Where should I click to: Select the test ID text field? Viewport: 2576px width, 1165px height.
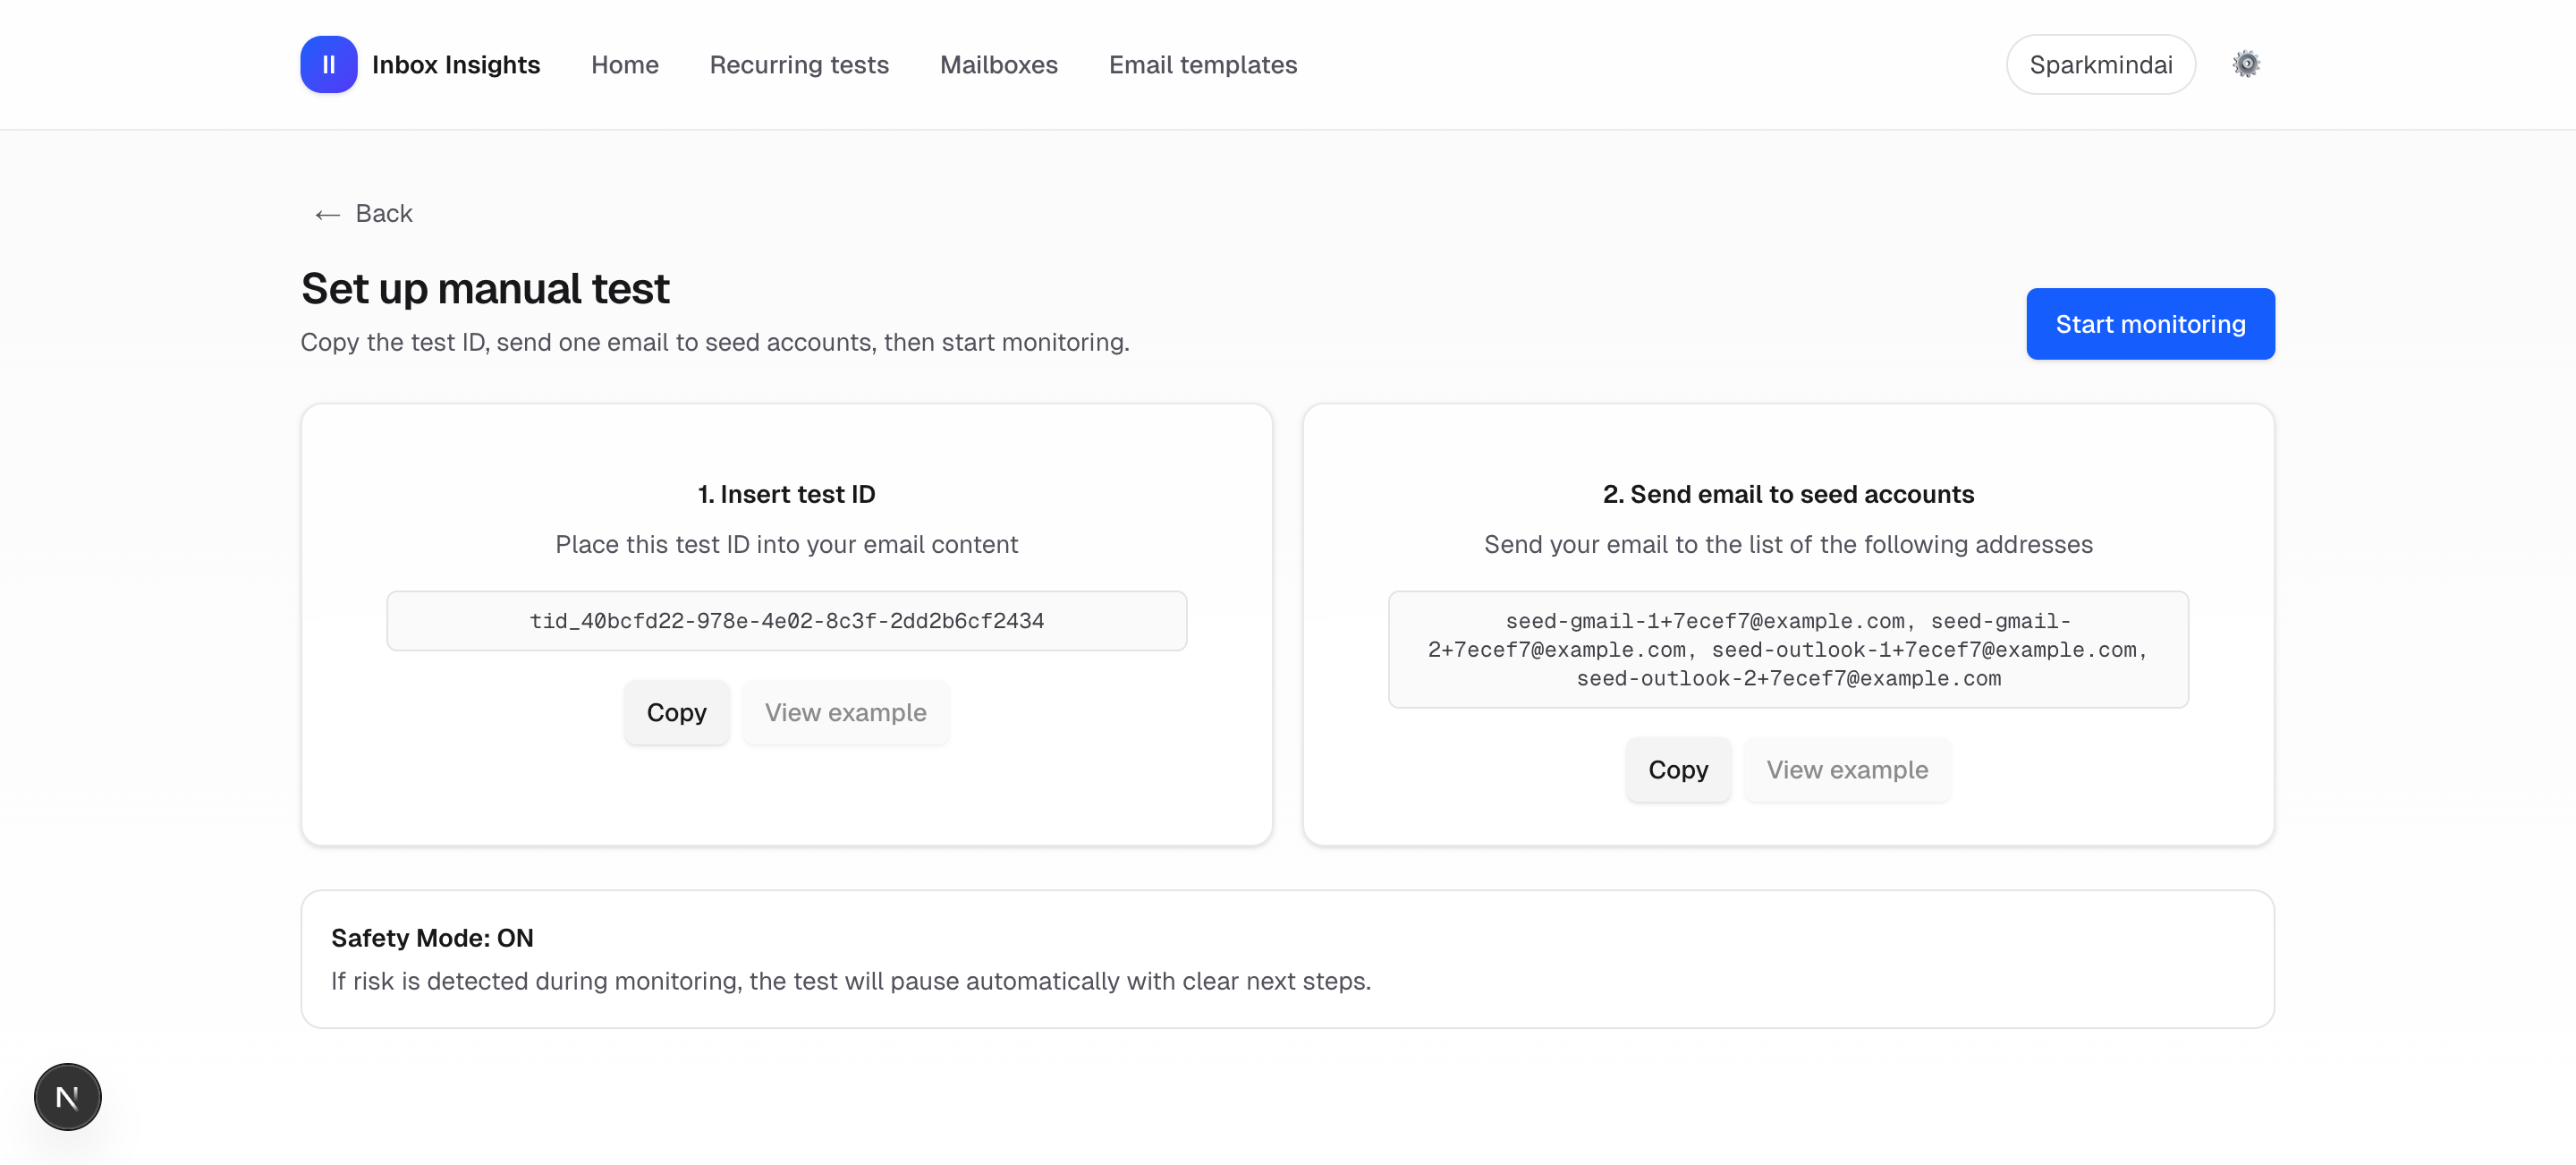(786, 620)
